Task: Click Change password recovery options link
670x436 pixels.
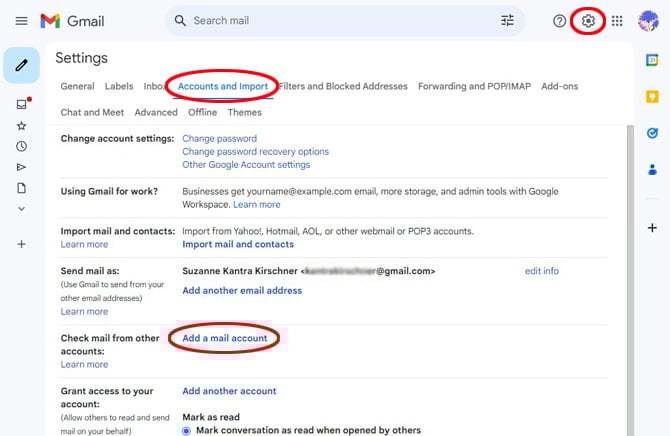Action: coord(256,152)
